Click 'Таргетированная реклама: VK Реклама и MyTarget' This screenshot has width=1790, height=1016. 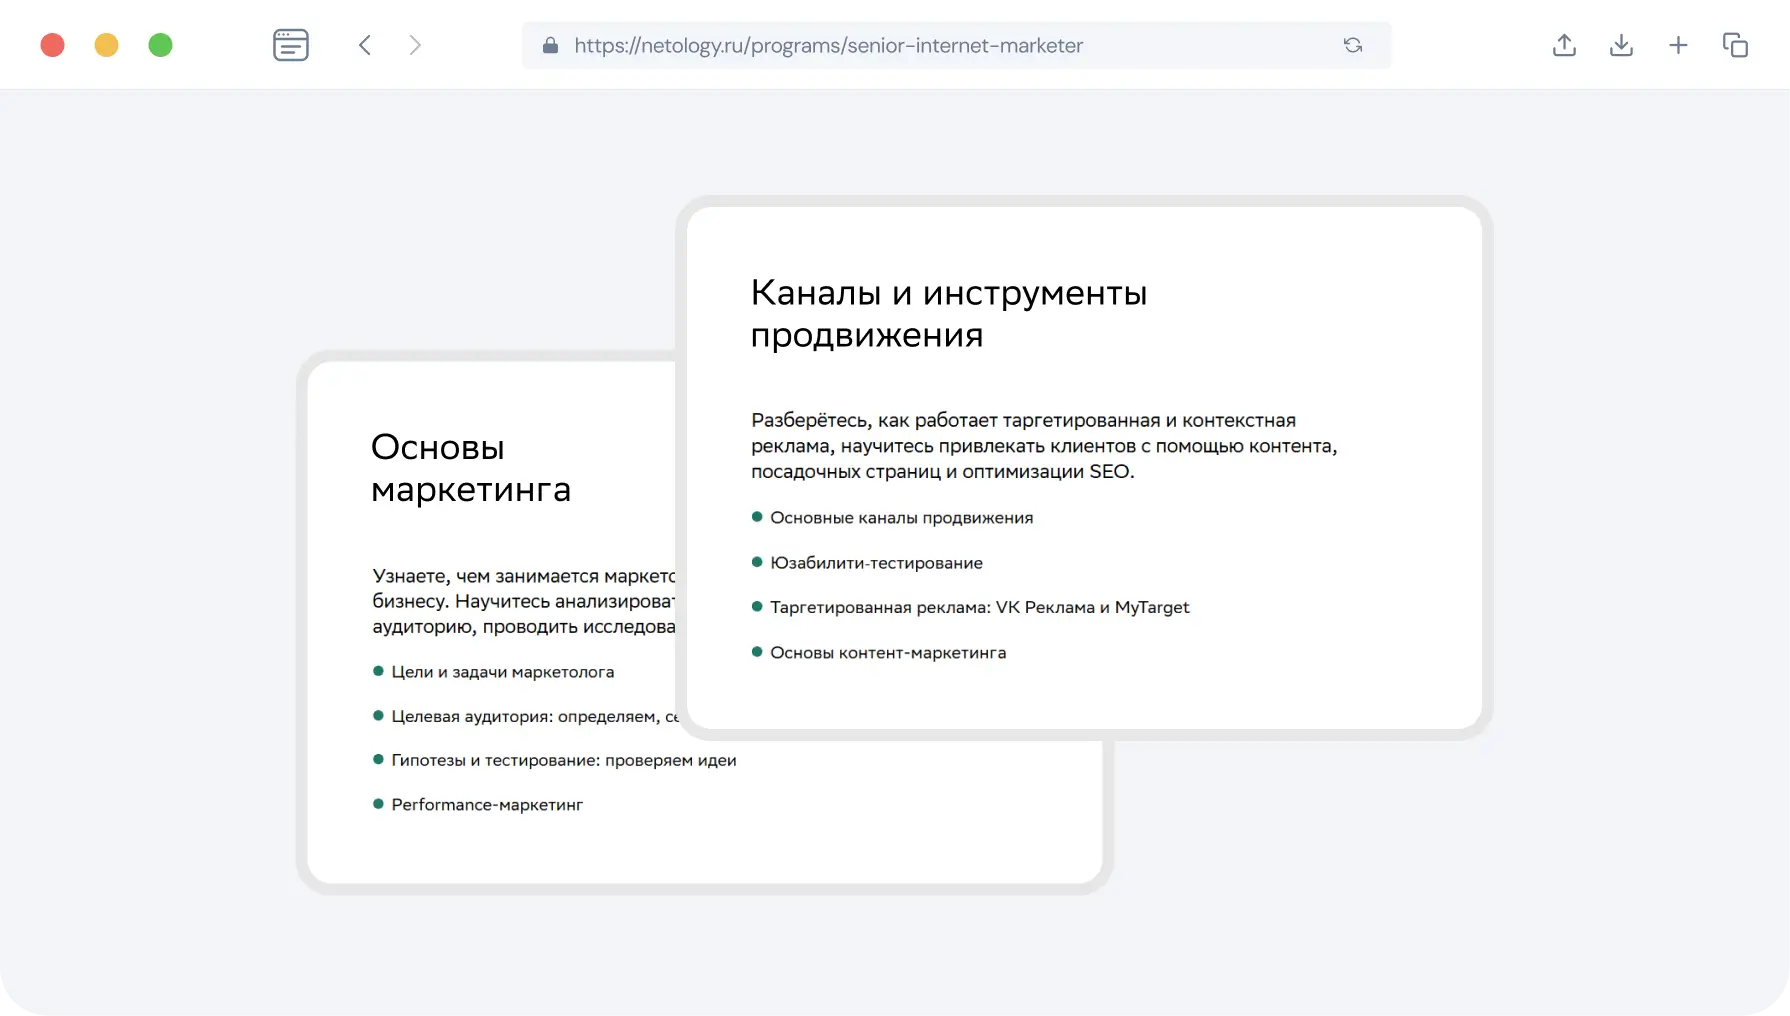[x=979, y=607]
